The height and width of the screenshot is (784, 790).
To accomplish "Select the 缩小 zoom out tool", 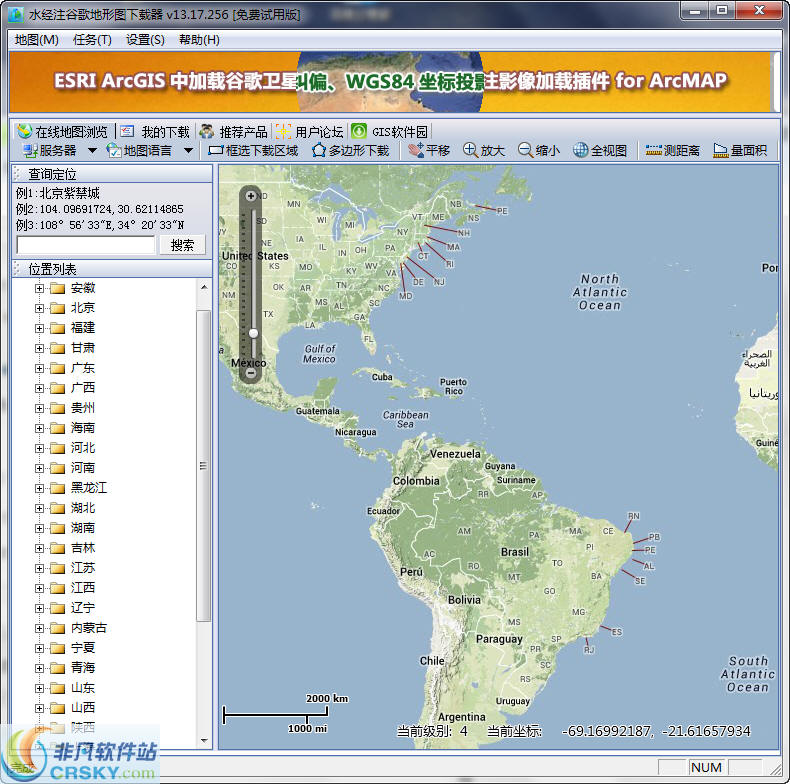I will click(539, 150).
